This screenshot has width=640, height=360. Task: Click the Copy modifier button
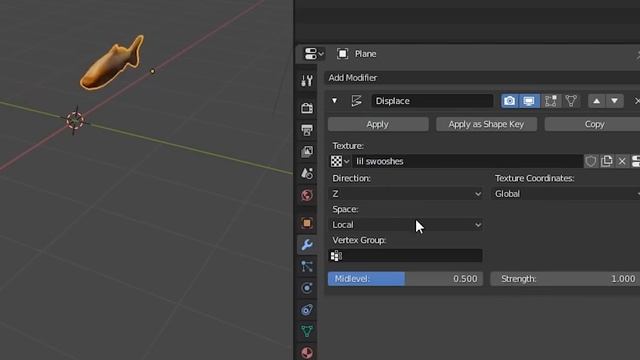592,124
